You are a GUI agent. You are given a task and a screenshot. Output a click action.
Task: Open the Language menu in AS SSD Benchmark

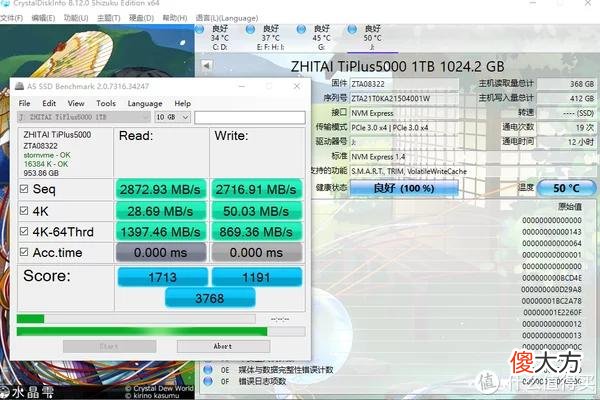(x=145, y=104)
